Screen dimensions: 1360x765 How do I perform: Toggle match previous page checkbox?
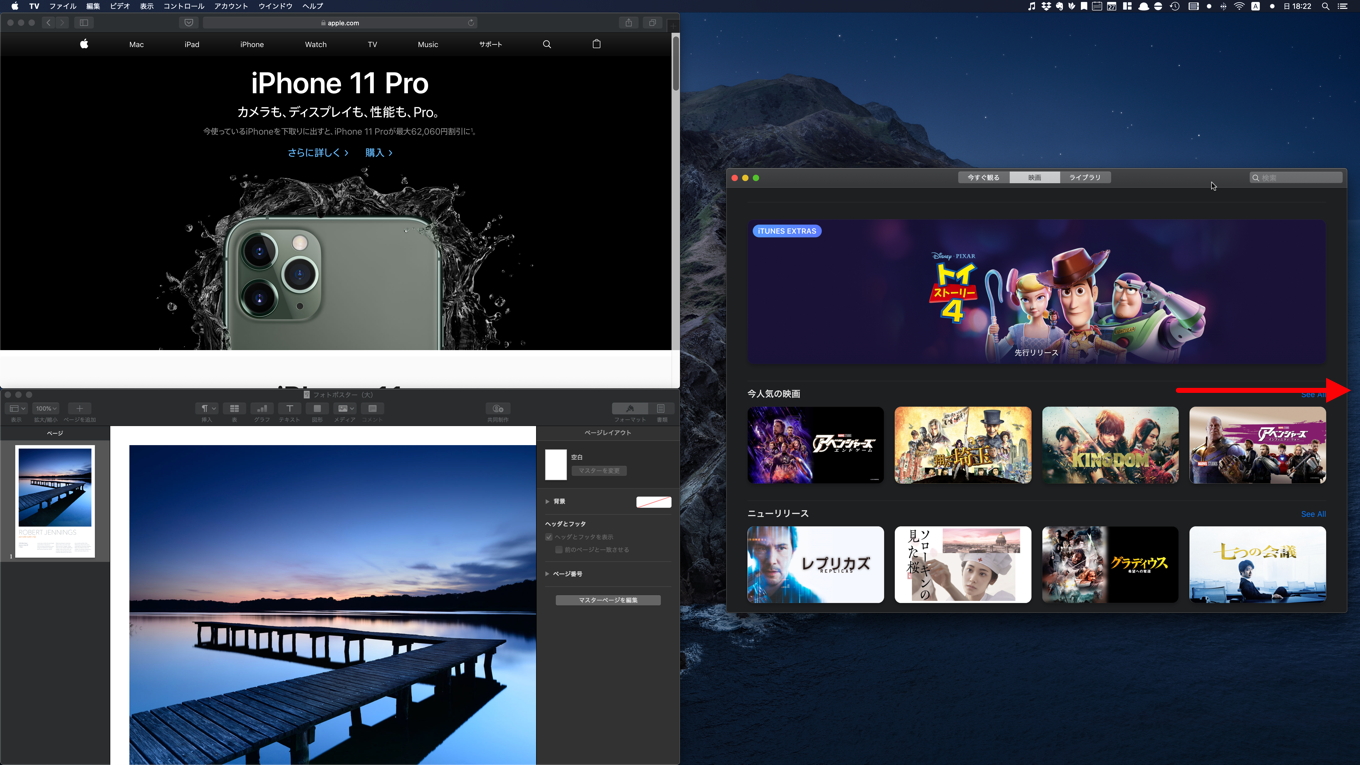pos(559,549)
